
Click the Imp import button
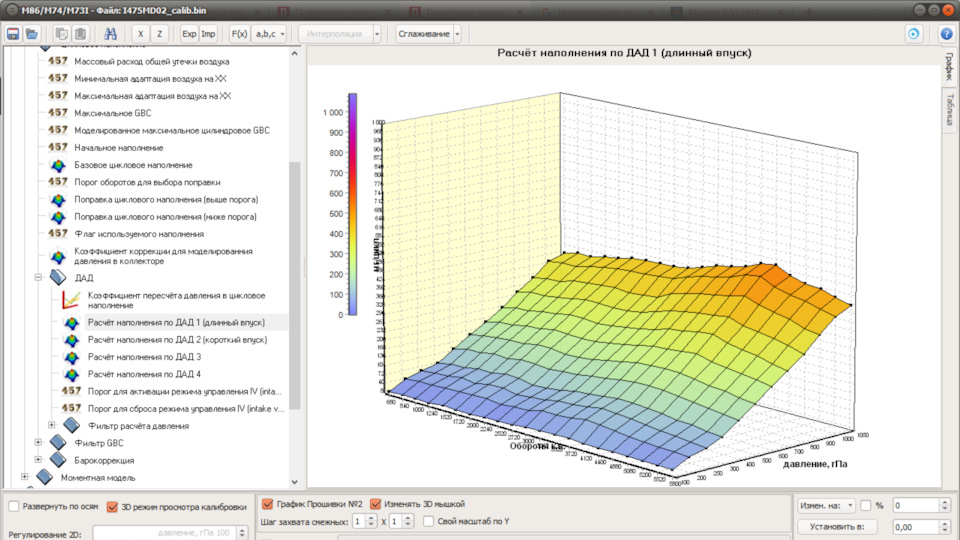208,34
